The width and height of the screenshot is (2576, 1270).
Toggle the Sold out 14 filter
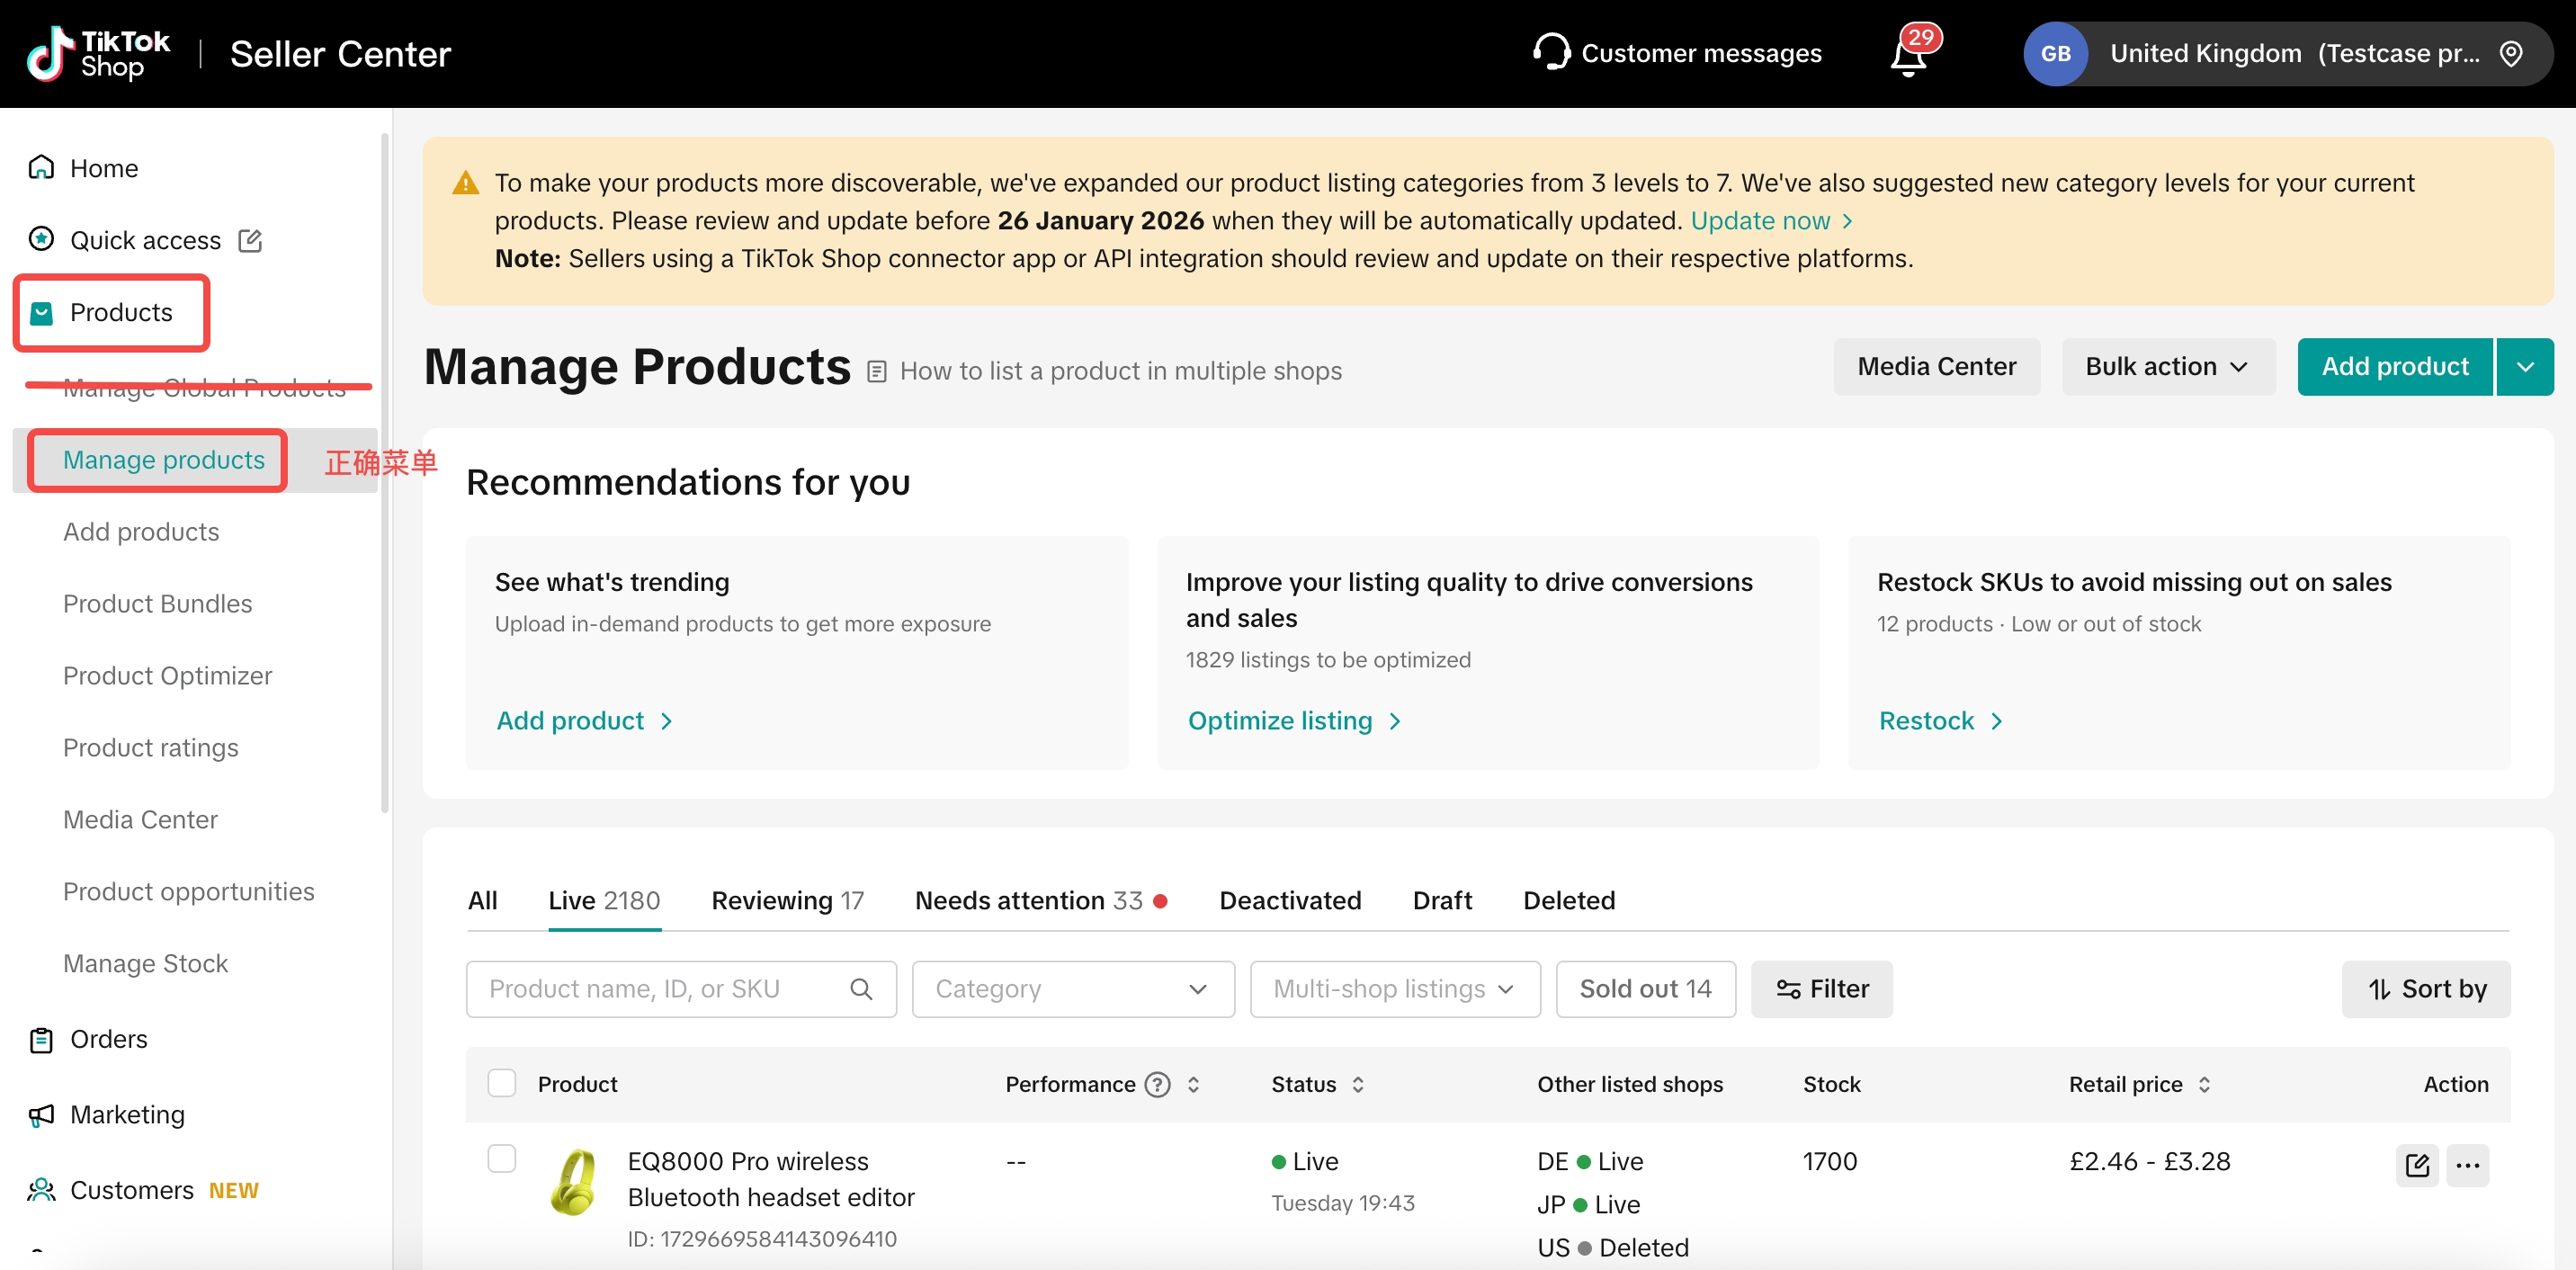point(1645,989)
